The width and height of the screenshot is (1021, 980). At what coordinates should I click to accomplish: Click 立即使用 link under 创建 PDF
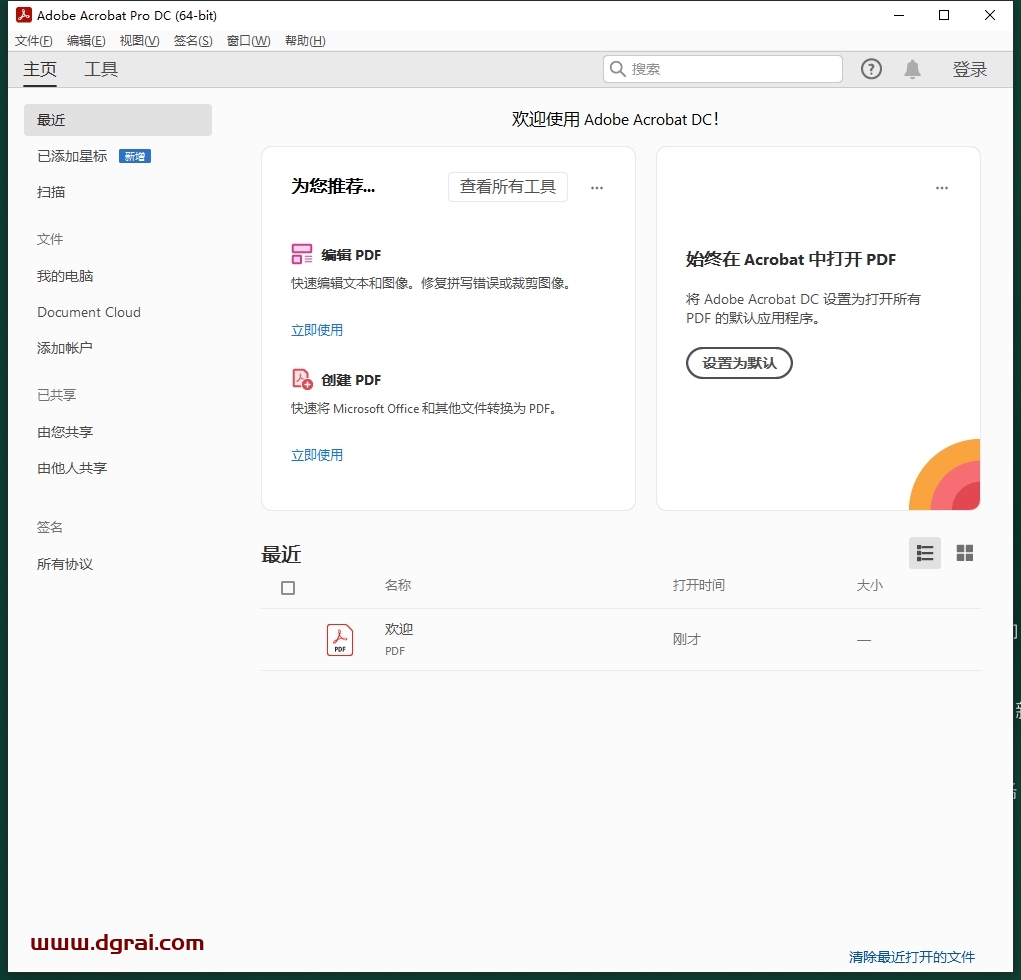coord(316,455)
